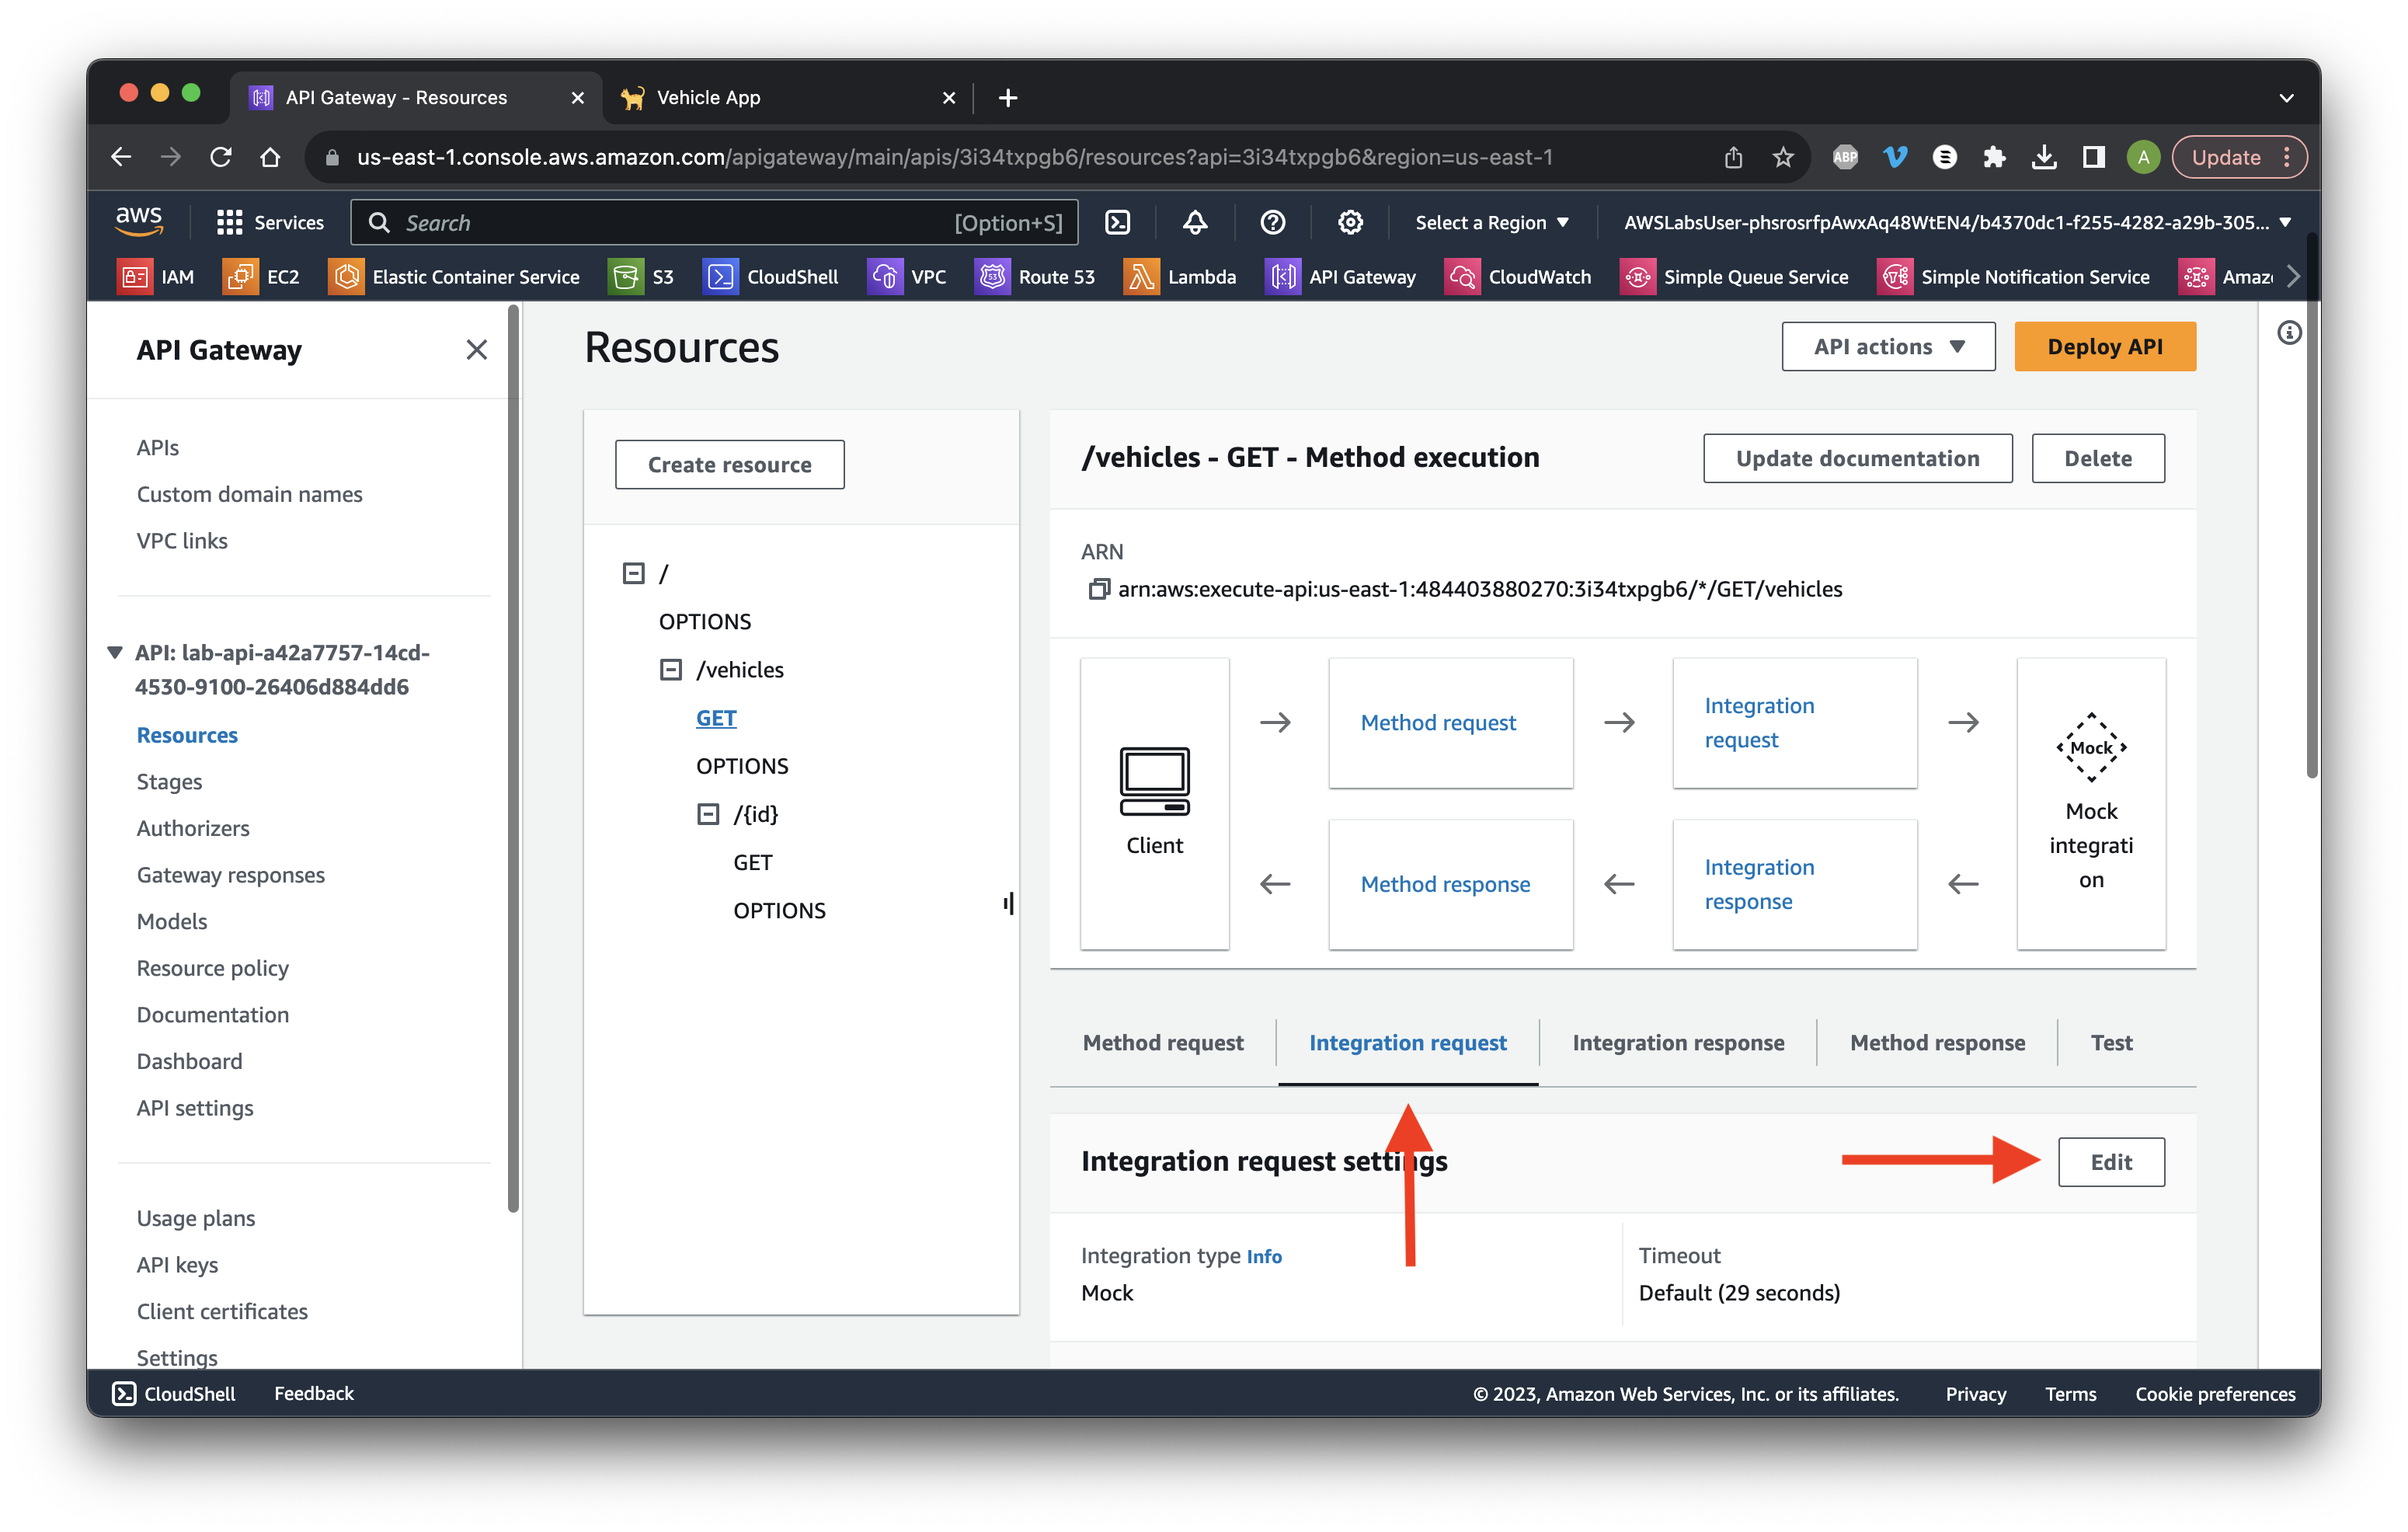Open the notifications bell

[x=1195, y=222]
